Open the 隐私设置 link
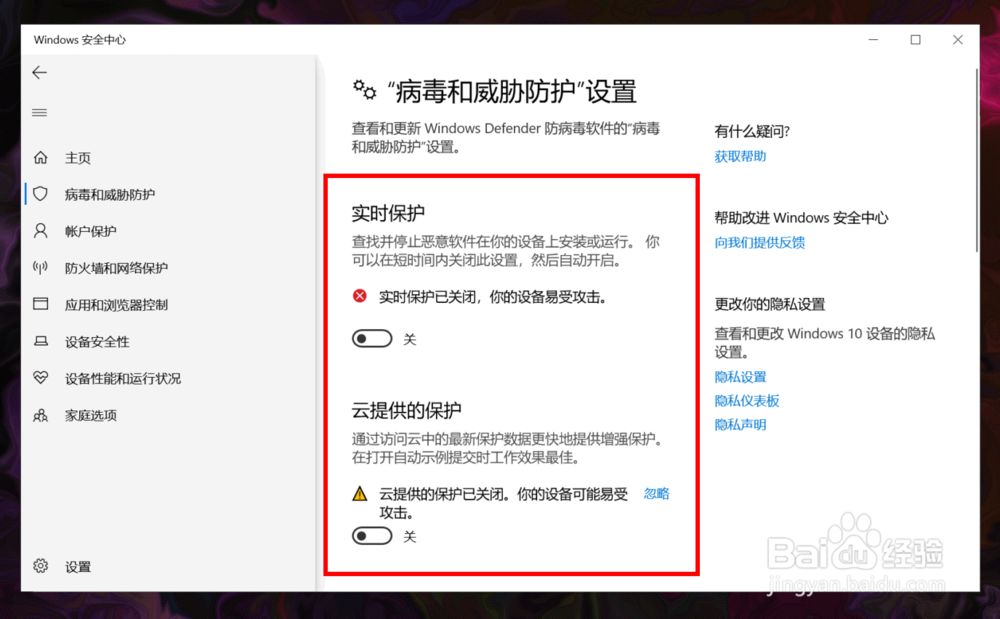The width and height of the screenshot is (1000, 619). pyautogui.click(x=740, y=377)
